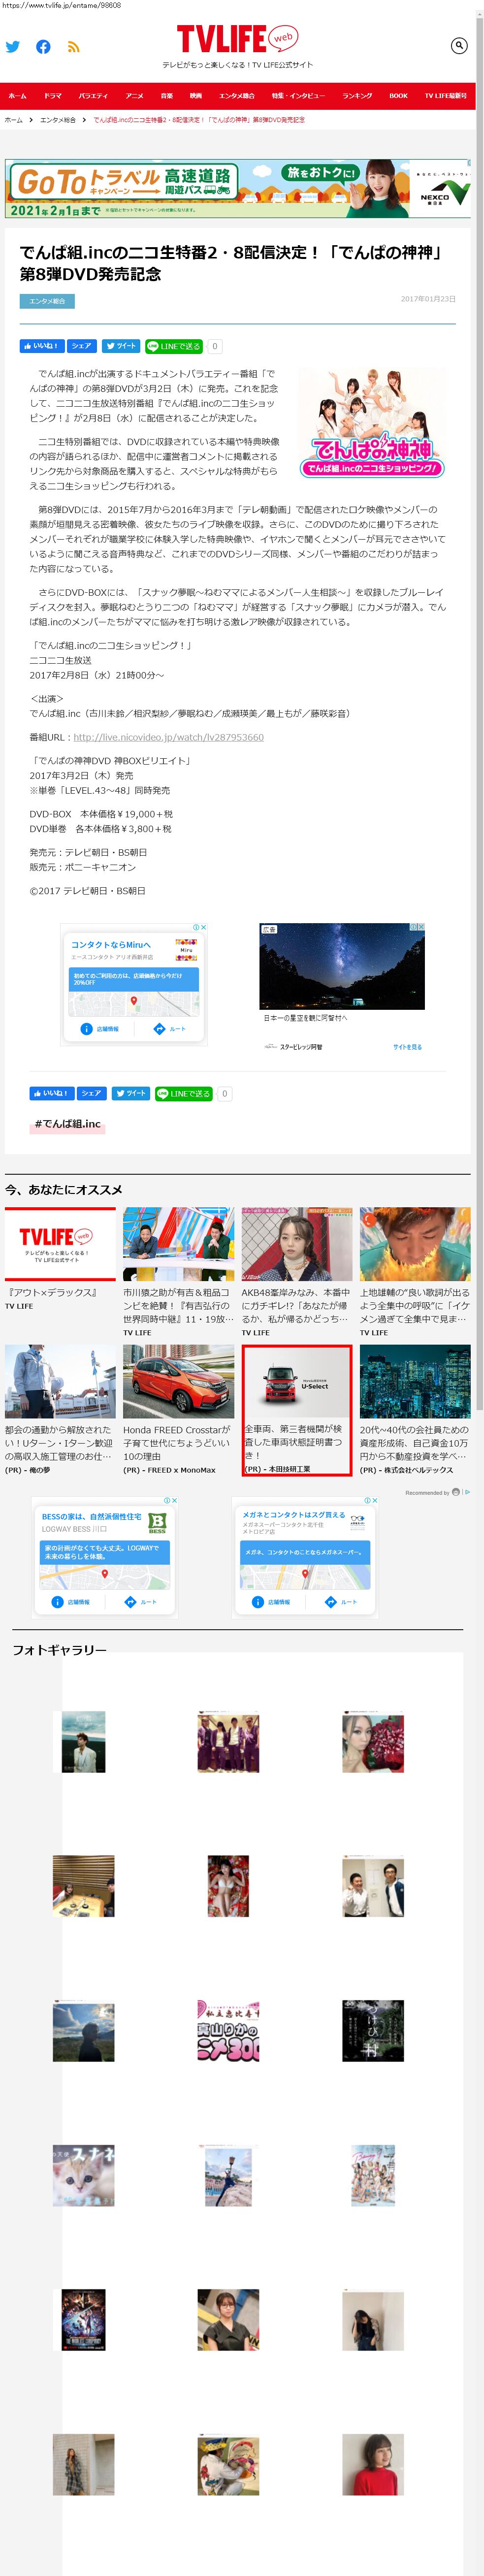Open the ランキング menu item
484x2576 pixels.
[x=357, y=96]
